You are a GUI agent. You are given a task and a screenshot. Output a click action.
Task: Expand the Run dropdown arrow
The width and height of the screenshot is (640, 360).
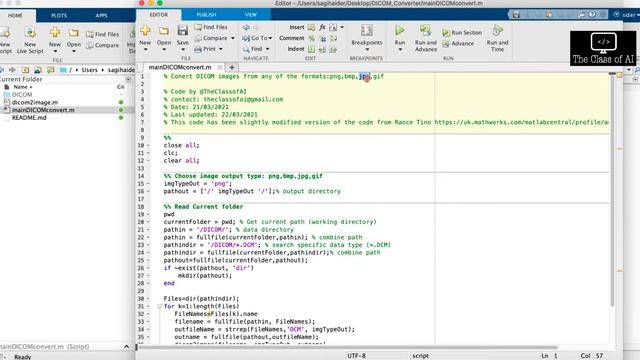click(400, 49)
